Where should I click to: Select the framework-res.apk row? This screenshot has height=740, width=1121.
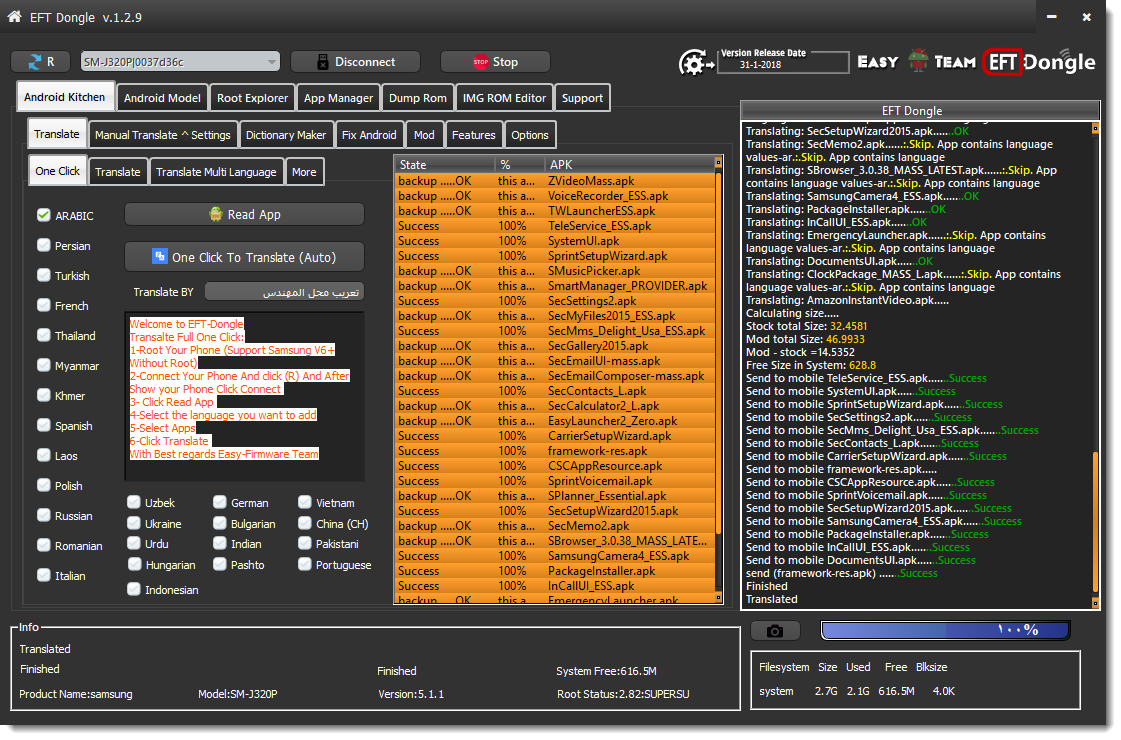(x=555, y=451)
